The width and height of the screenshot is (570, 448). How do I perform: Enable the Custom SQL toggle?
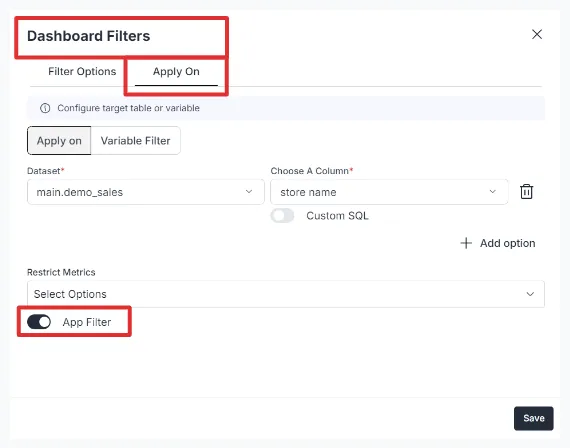pos(282,216)
